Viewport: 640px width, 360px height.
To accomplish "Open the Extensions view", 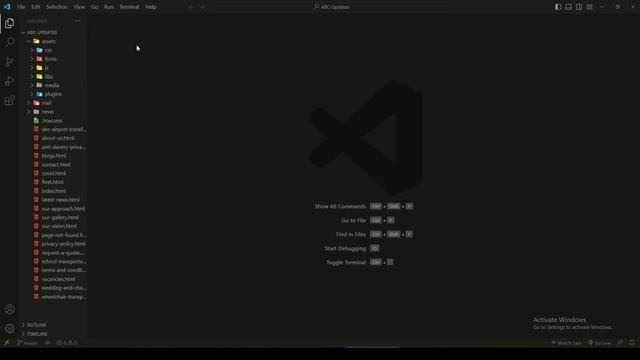I will (9, 100).
